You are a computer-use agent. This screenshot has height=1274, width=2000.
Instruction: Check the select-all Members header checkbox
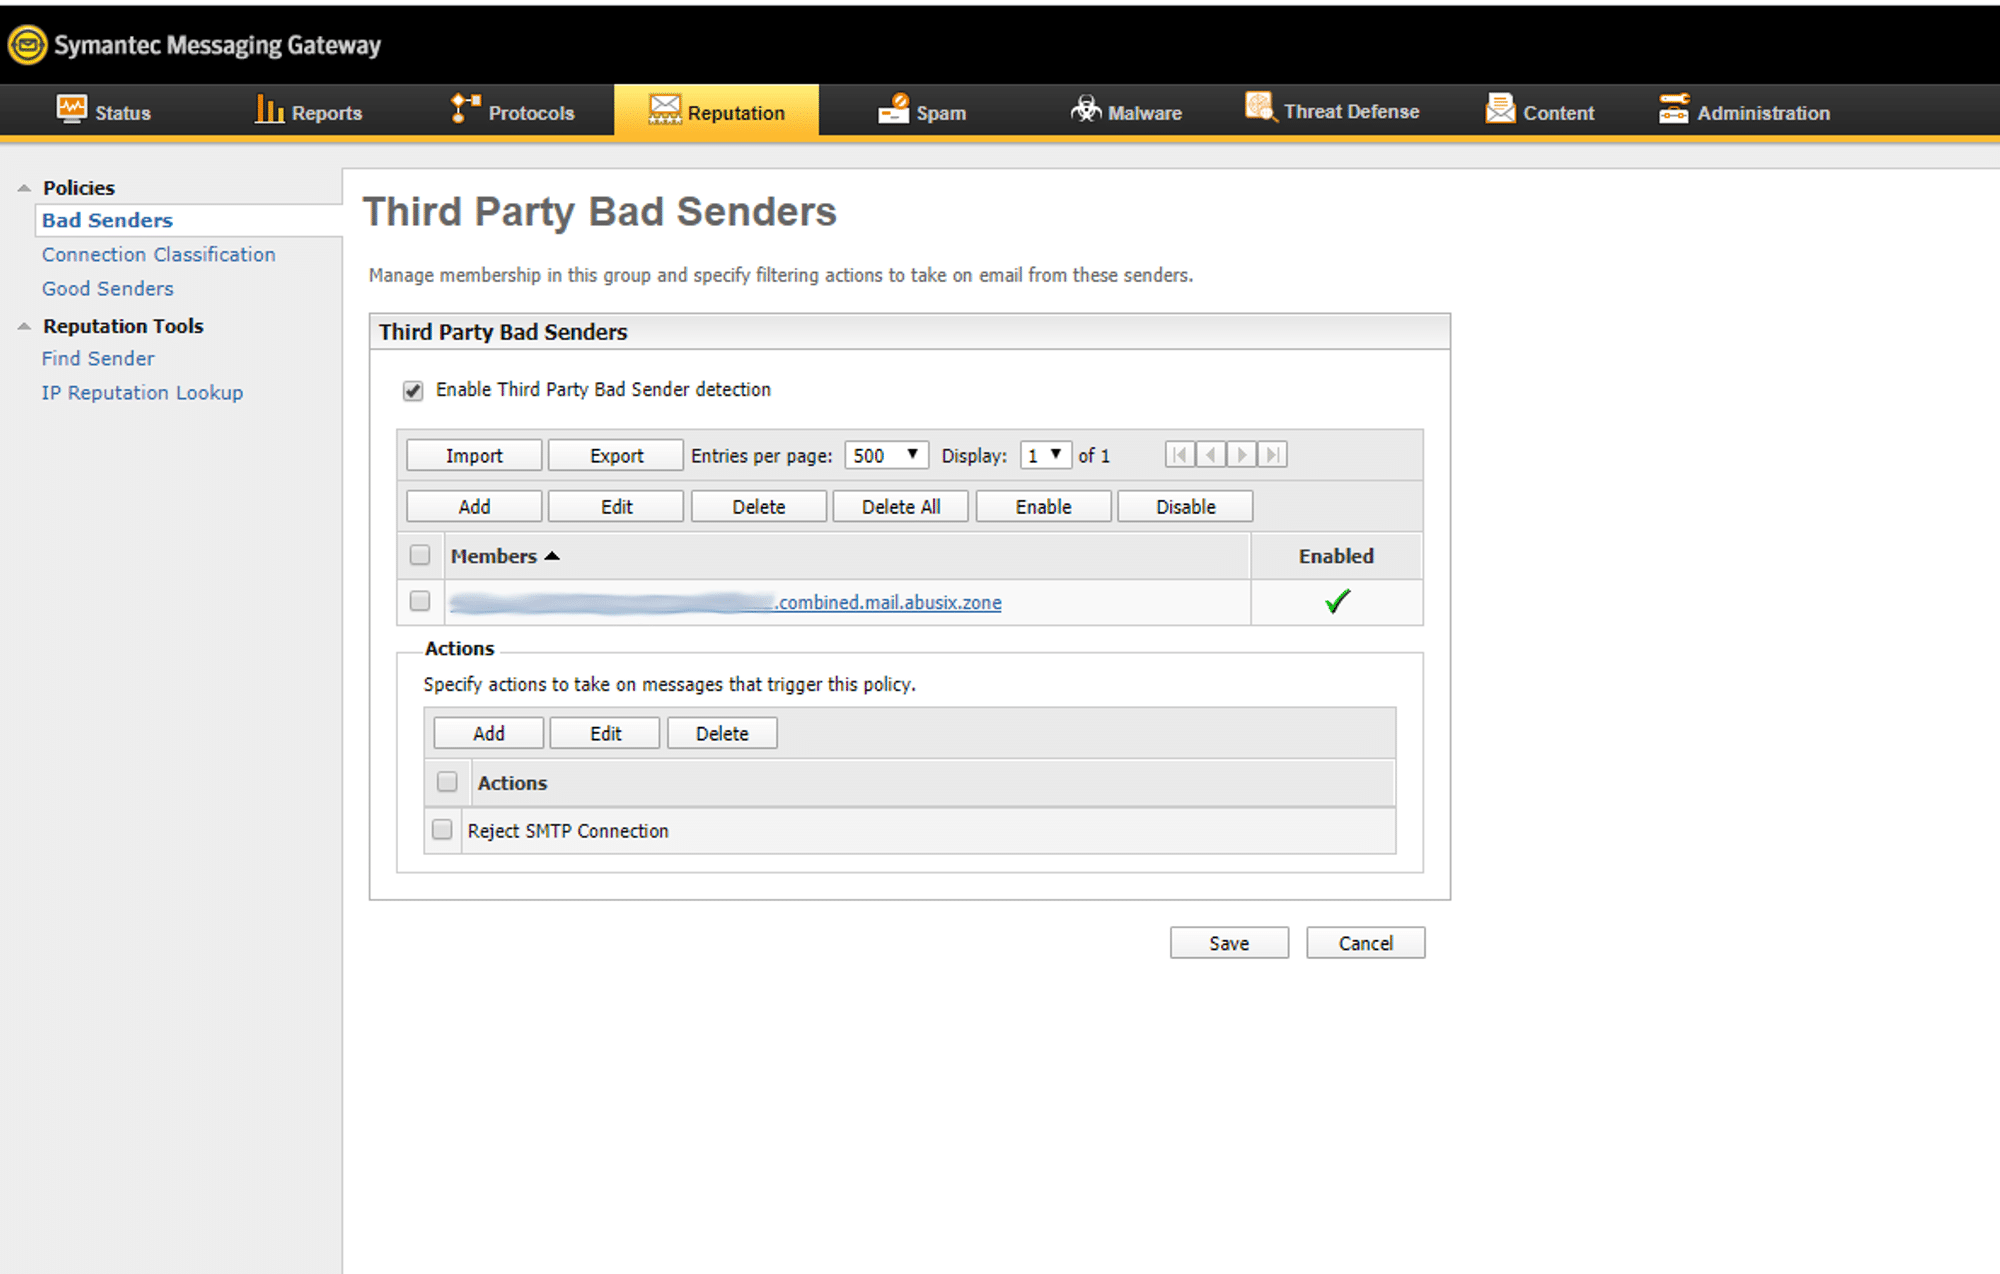420,555
